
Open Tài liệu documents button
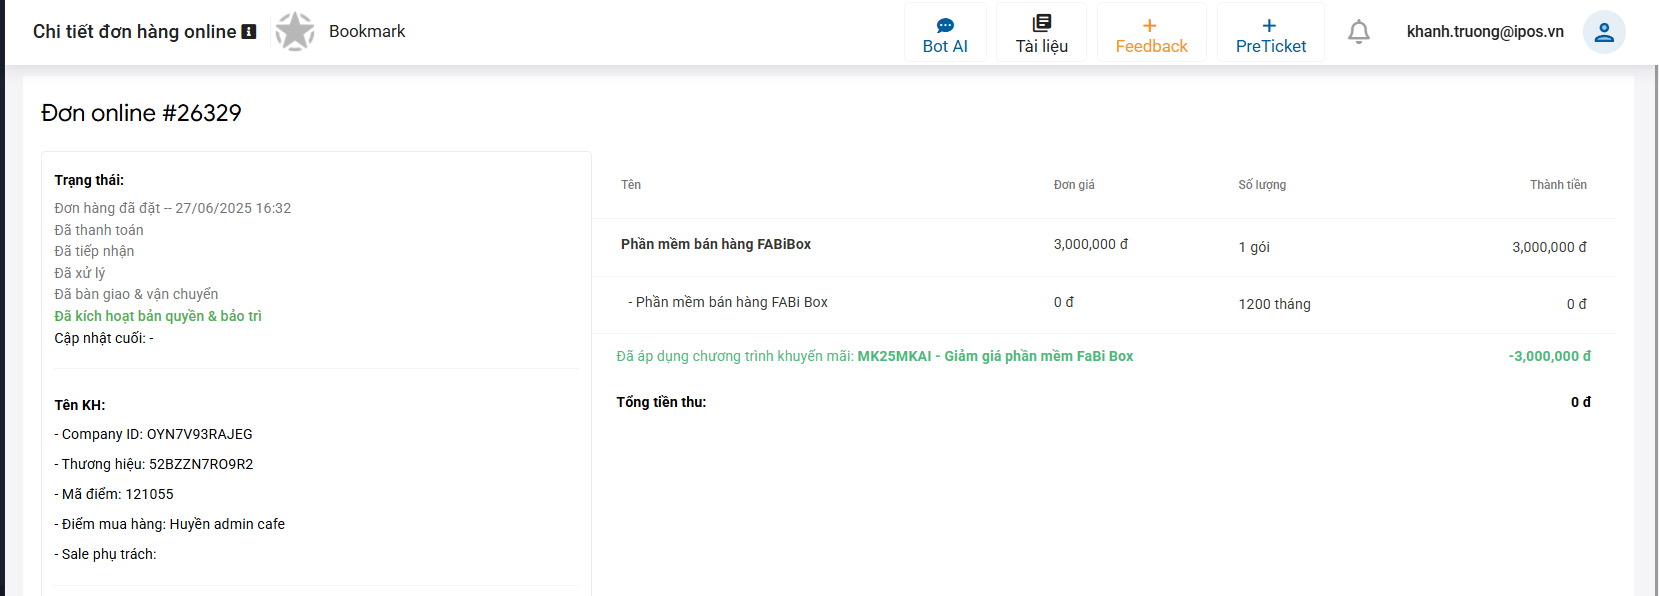(1041, 33)
